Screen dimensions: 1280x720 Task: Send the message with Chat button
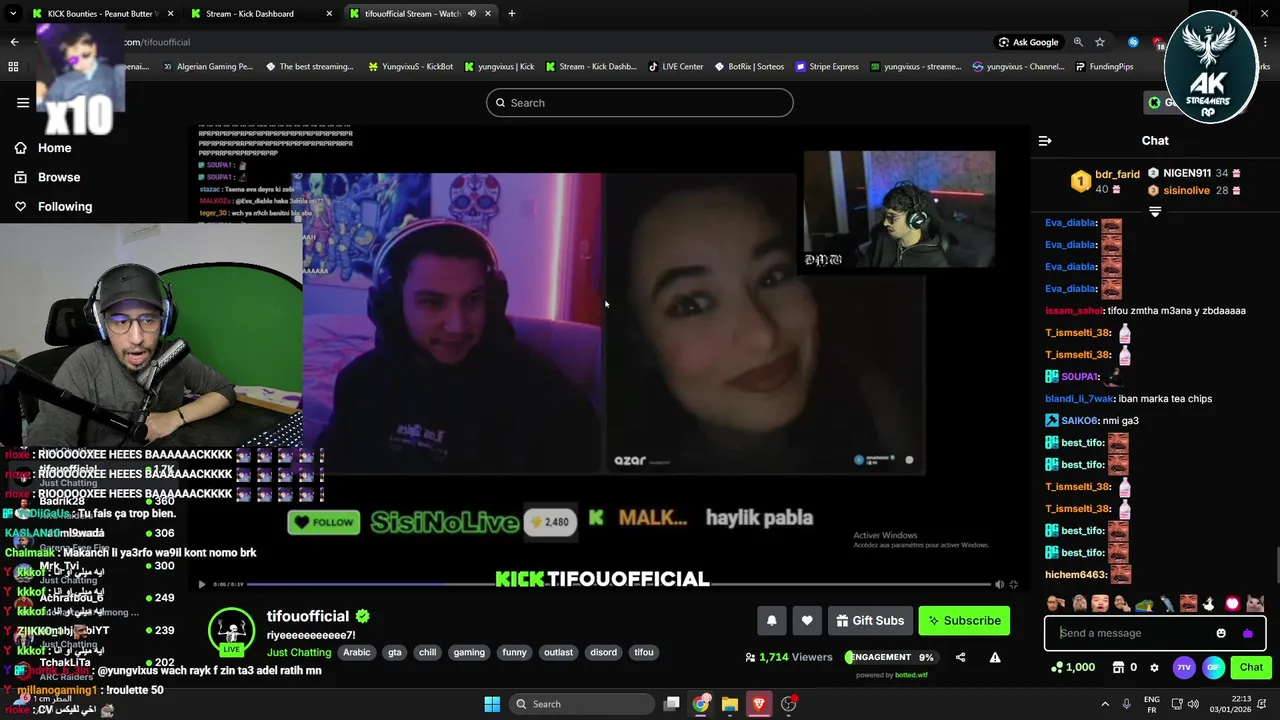click(x=1251, y=667)
